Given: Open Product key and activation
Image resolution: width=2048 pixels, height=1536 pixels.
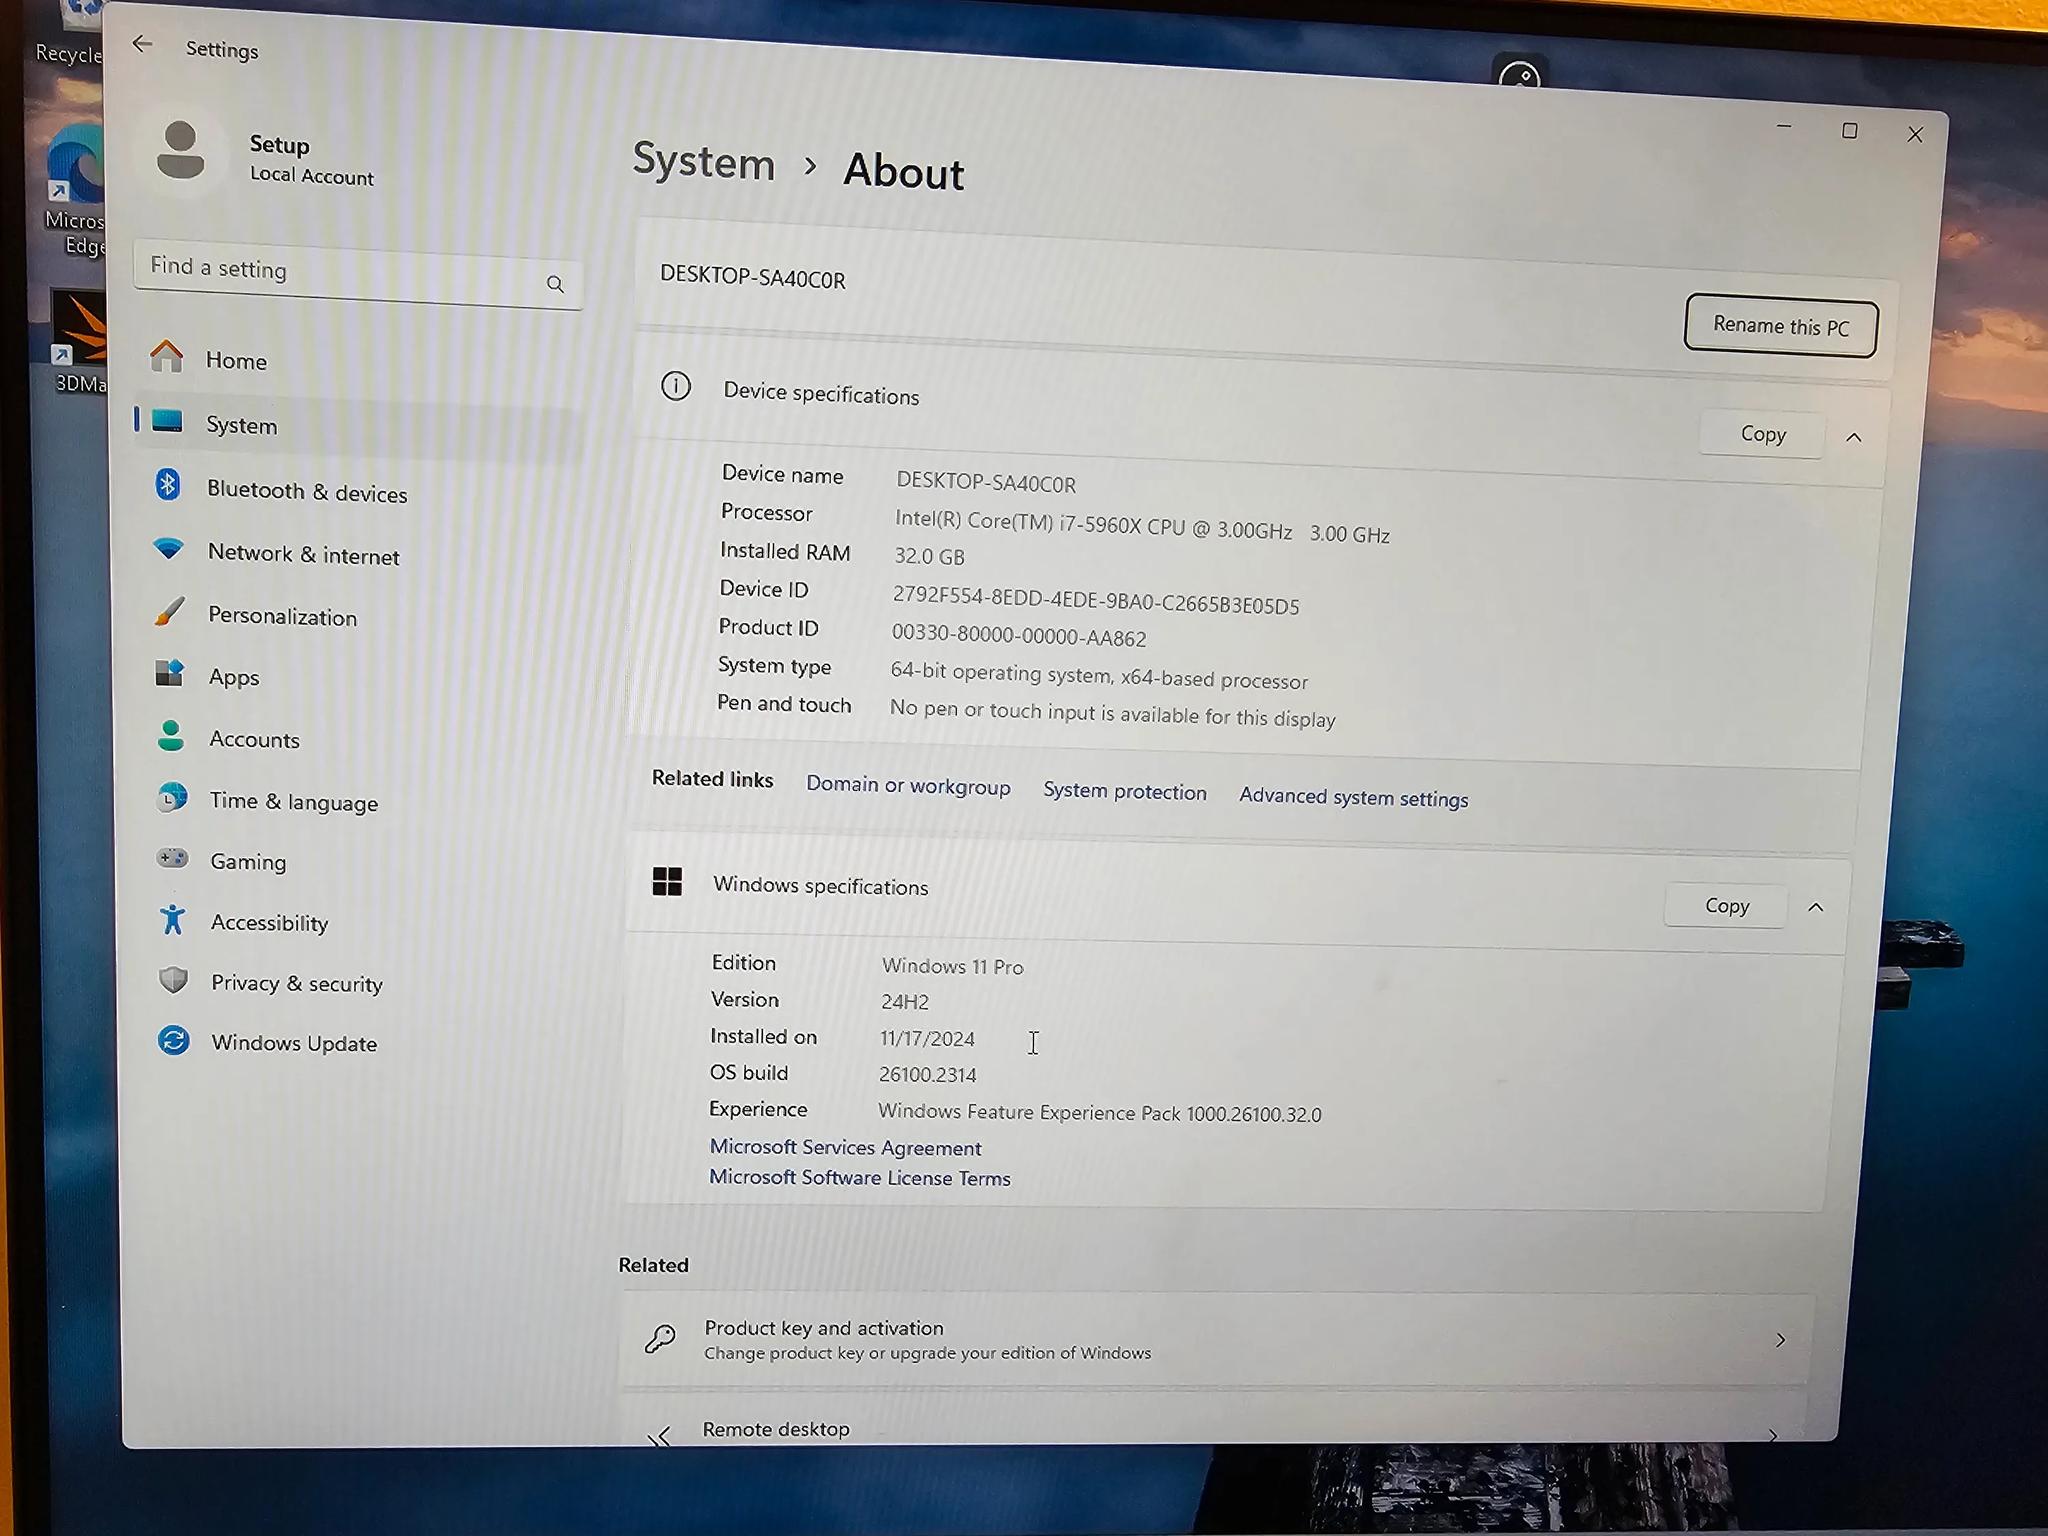Looking at the screenshot, I should coord(1216,1339).
